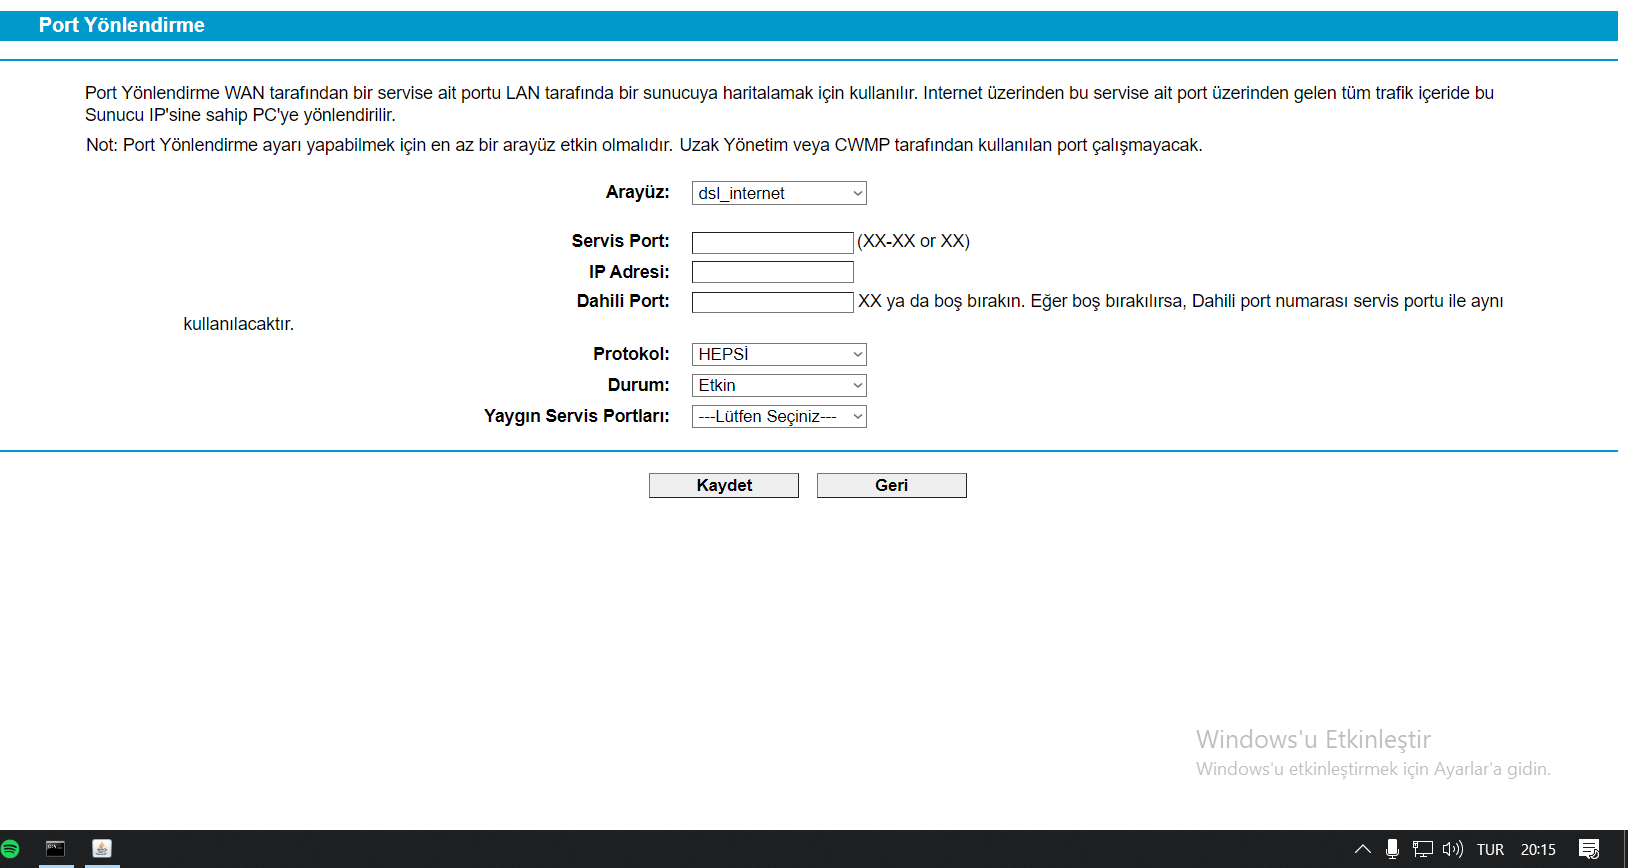Switch to the Command Prompt taskbar icon
The width and height of the screenshot is (1628, 868).
point(55,849)
